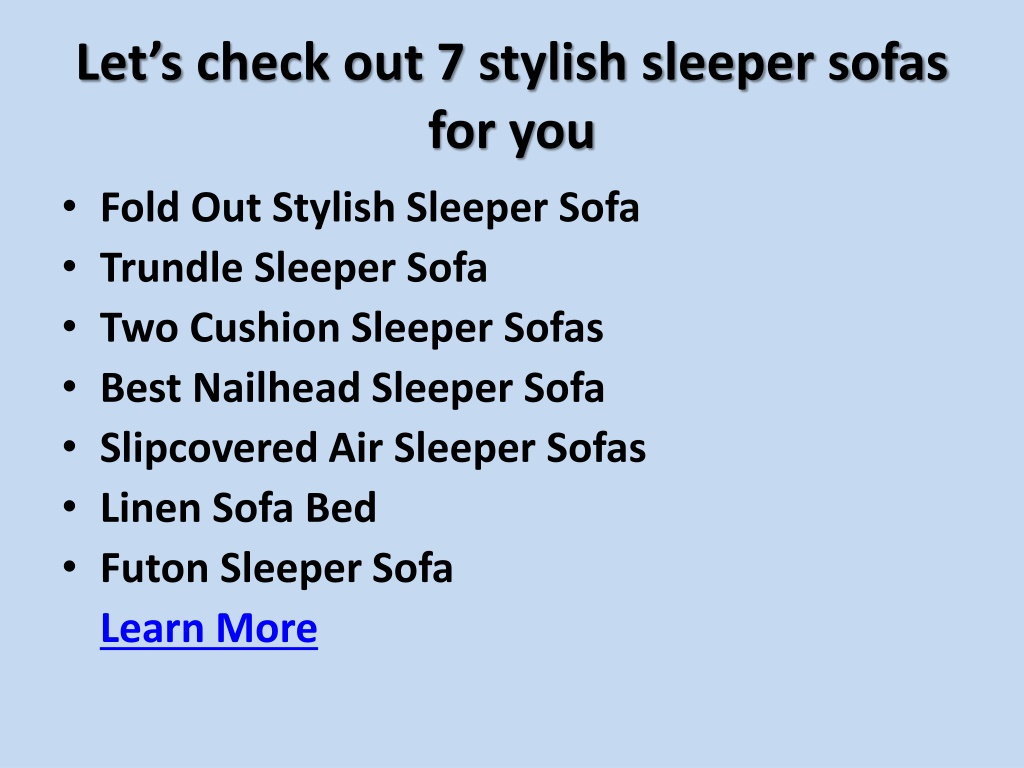Click the slide title about 7 stylish sleeper sofas
Image resolution: width=1024 pixels, height=768 pixels.
point(512,97)
